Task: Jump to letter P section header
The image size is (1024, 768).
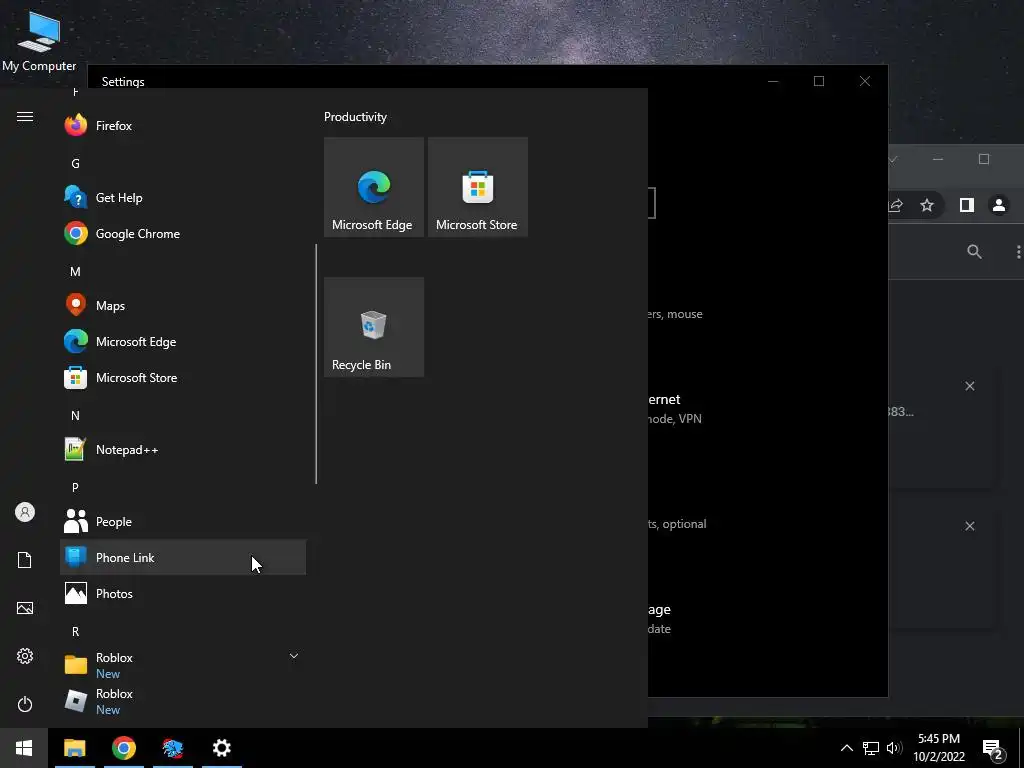Action: pos(75,487)
